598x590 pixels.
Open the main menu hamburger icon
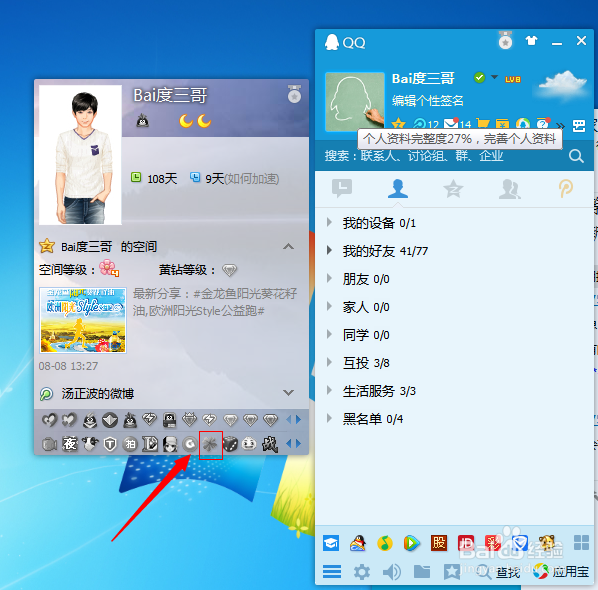[332, 571]
